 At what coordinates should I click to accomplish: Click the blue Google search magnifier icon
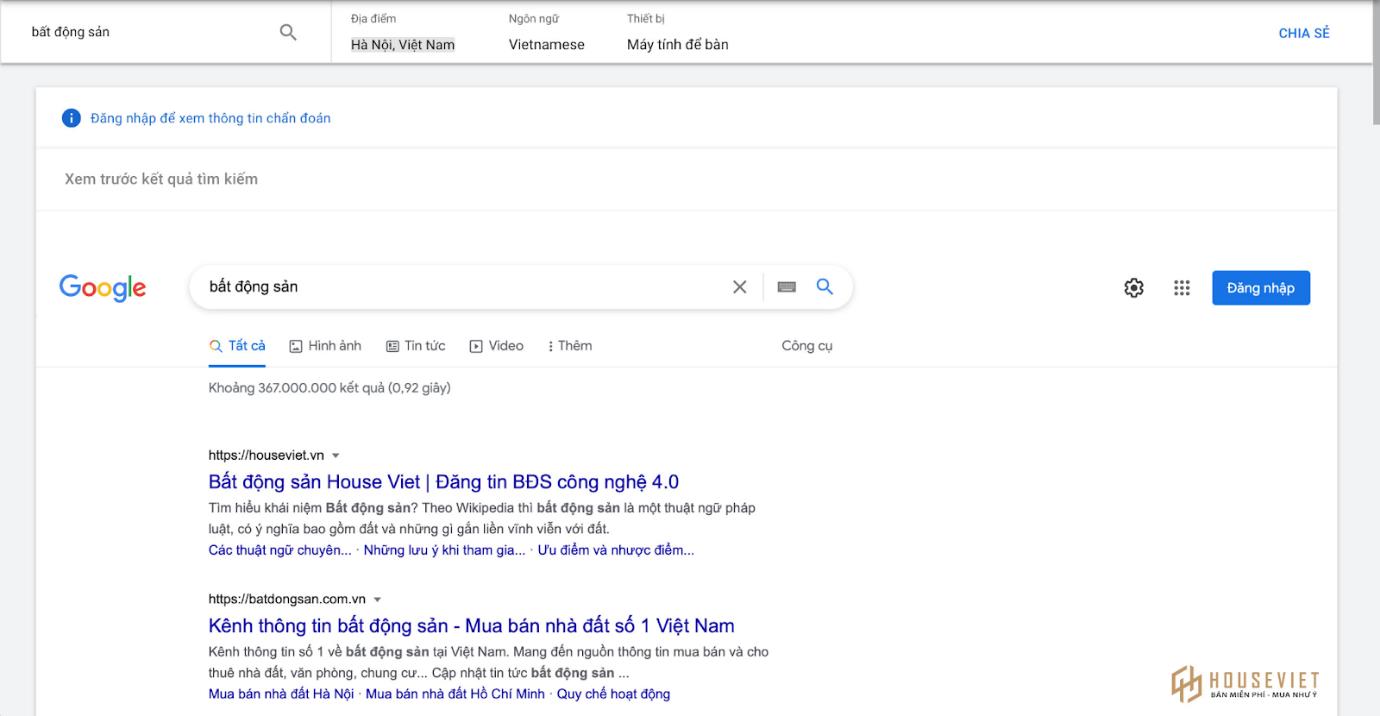click(x=825, y=287)
